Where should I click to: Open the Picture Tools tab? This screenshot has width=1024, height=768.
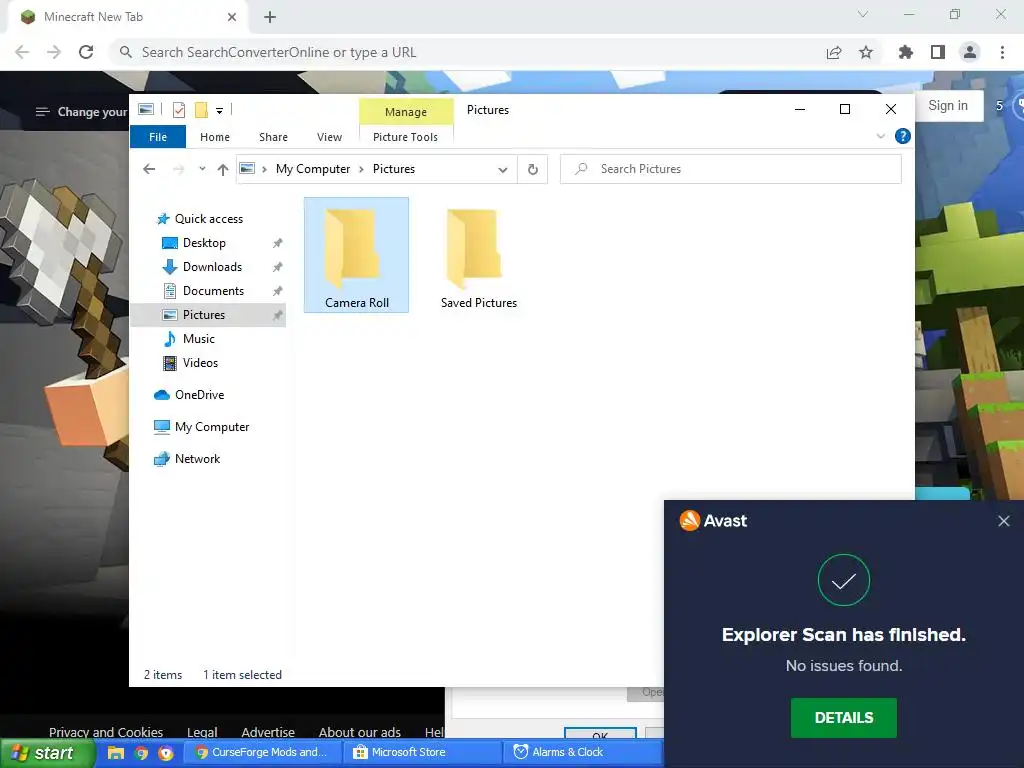point(405,136)
